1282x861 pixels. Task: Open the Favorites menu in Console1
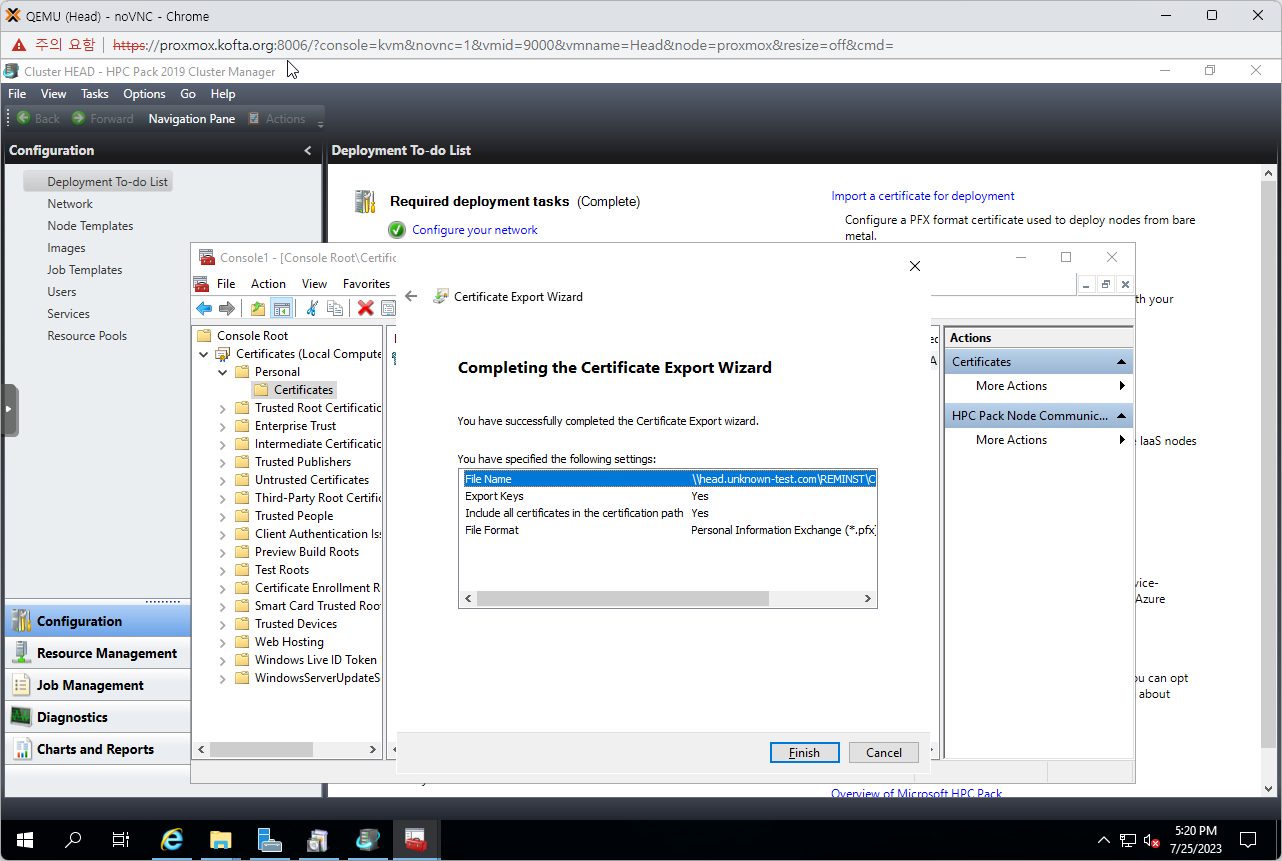[366, 284]
